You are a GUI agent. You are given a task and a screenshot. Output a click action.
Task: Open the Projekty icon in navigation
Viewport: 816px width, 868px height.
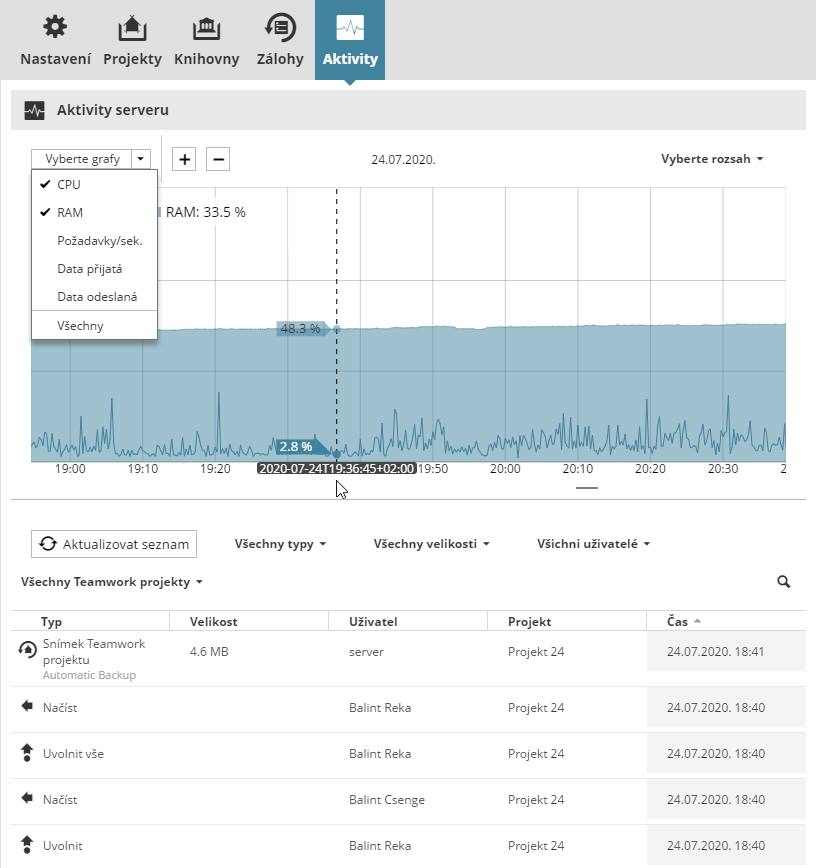point(132,27)
